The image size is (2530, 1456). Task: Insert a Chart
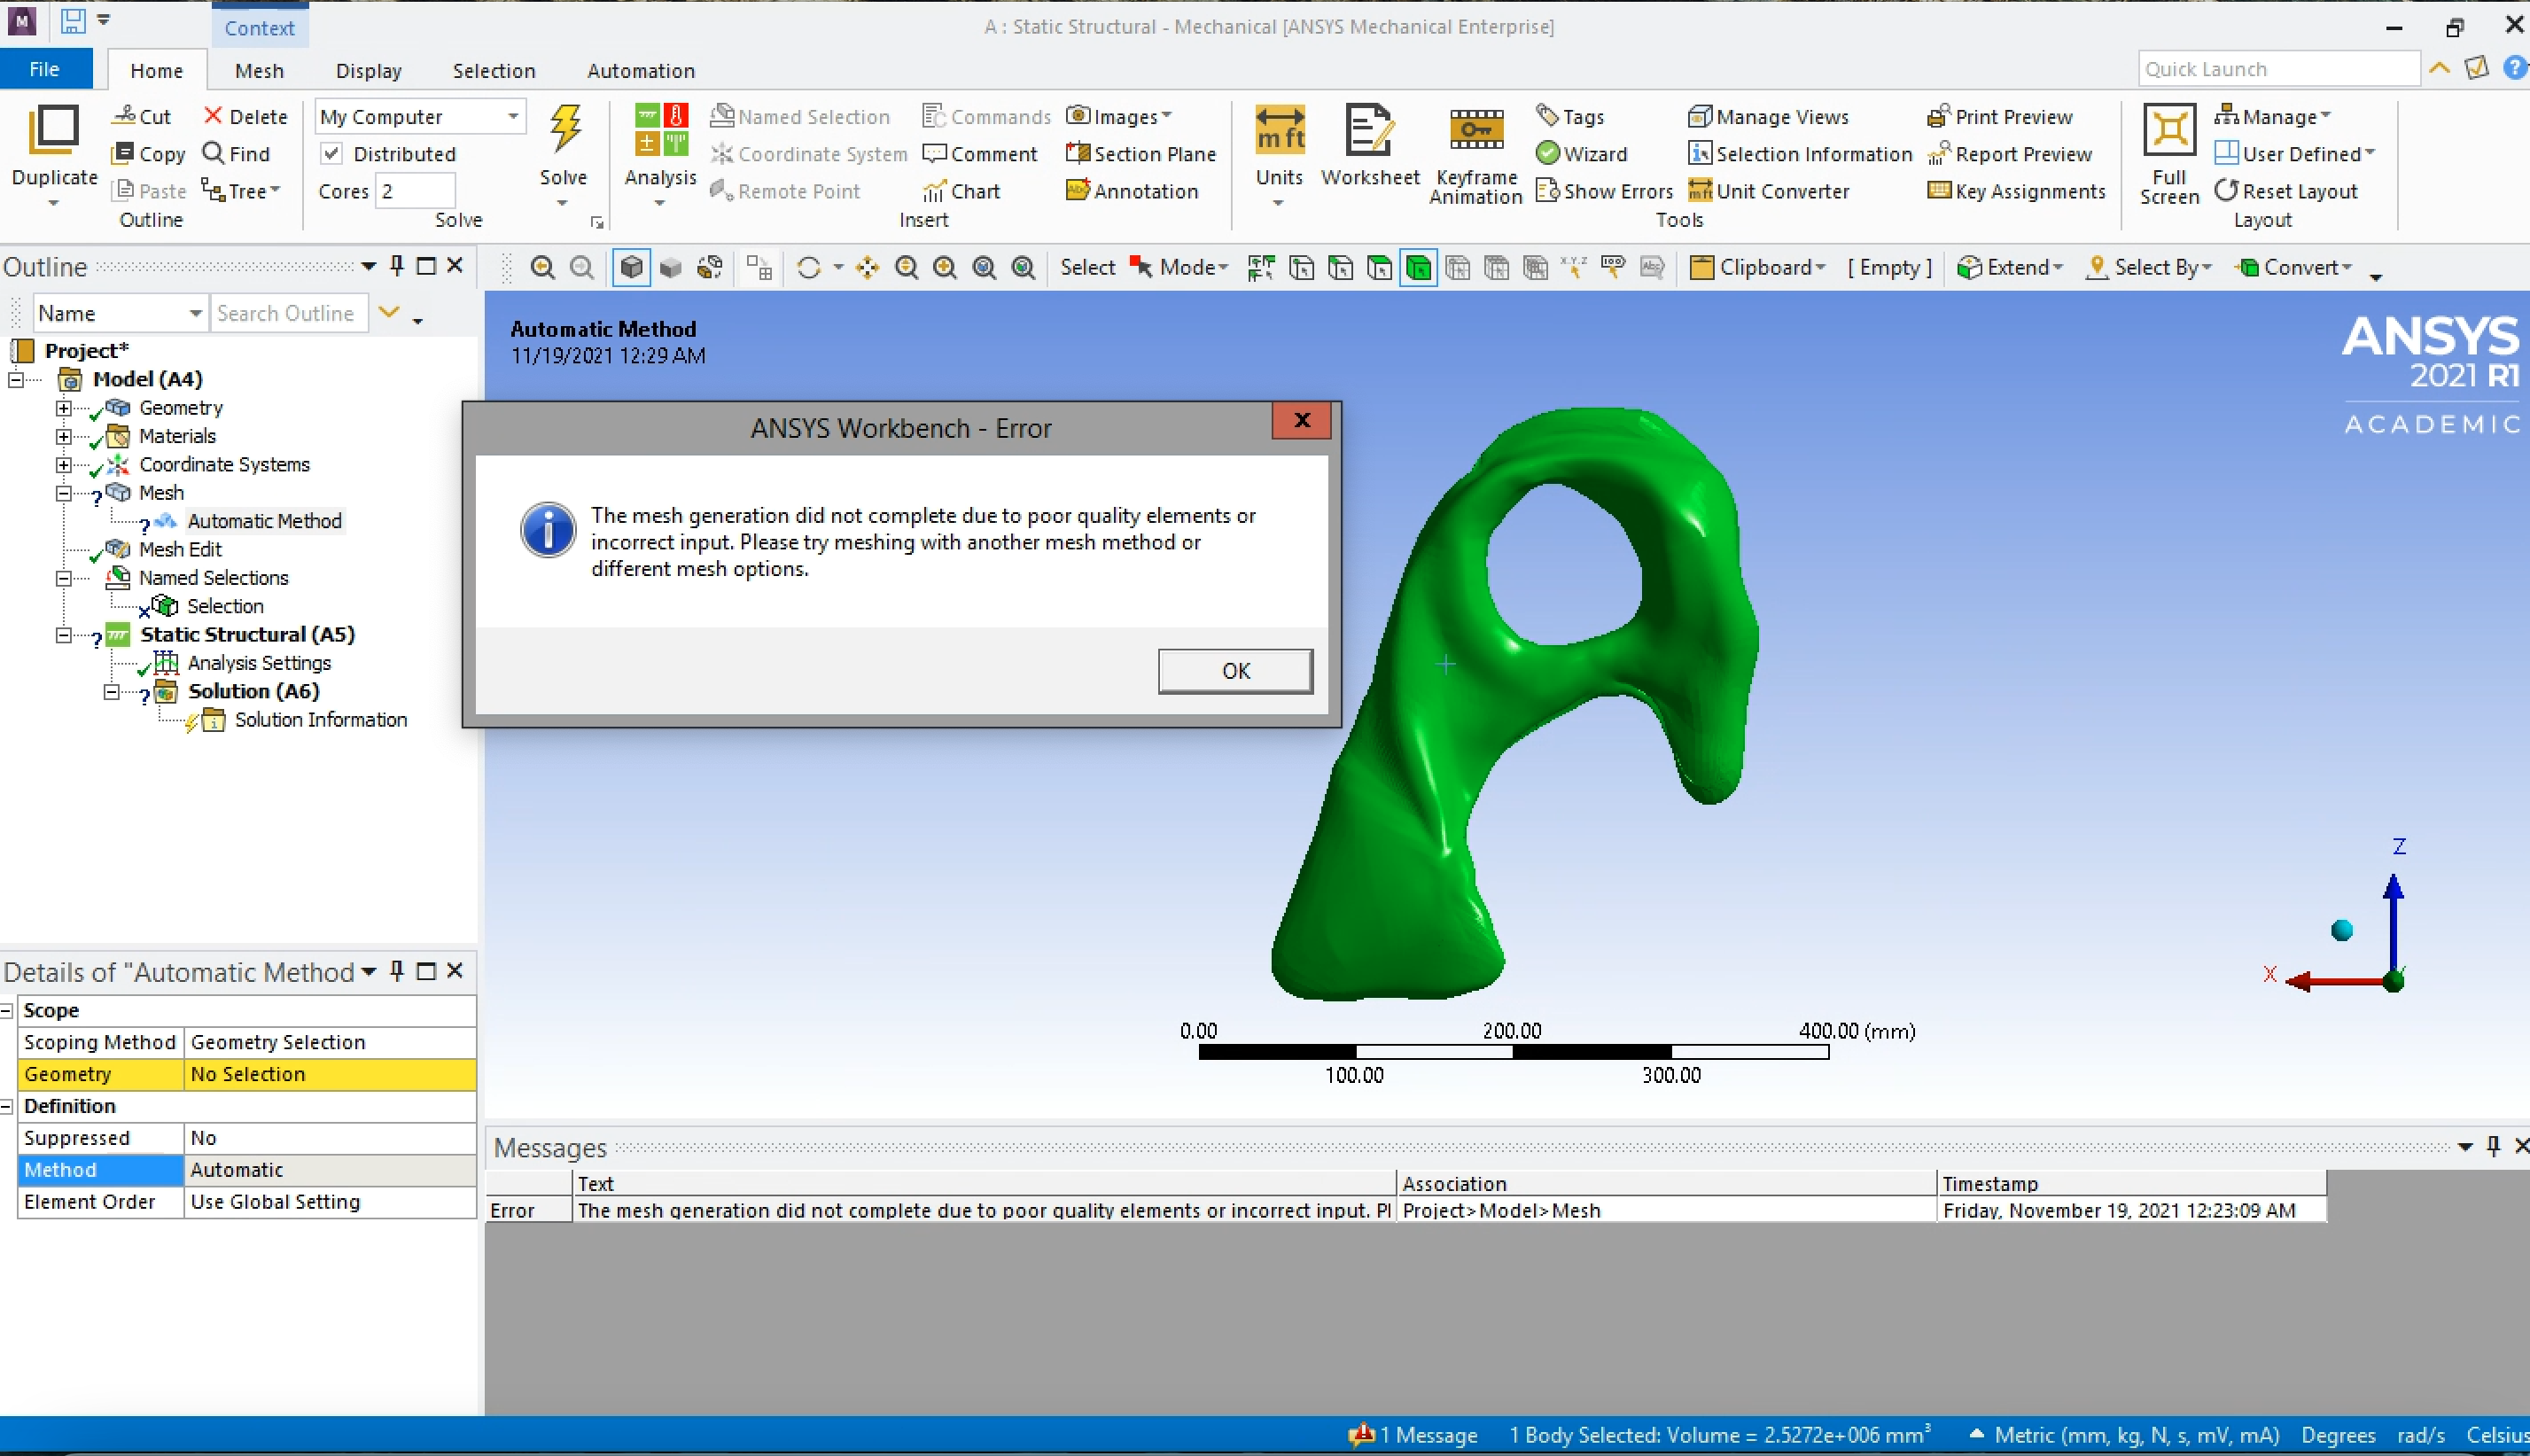pyautogui.click(x=961, y=191)
